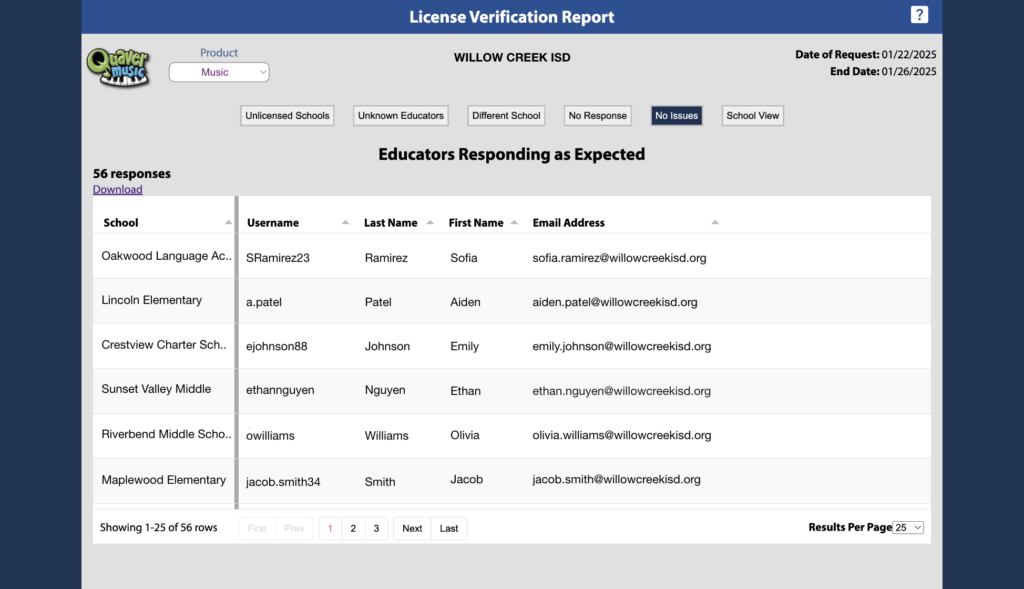Sort by Last Name column arrow
This screenshot has height=589, width=1024.
[430, 223]
